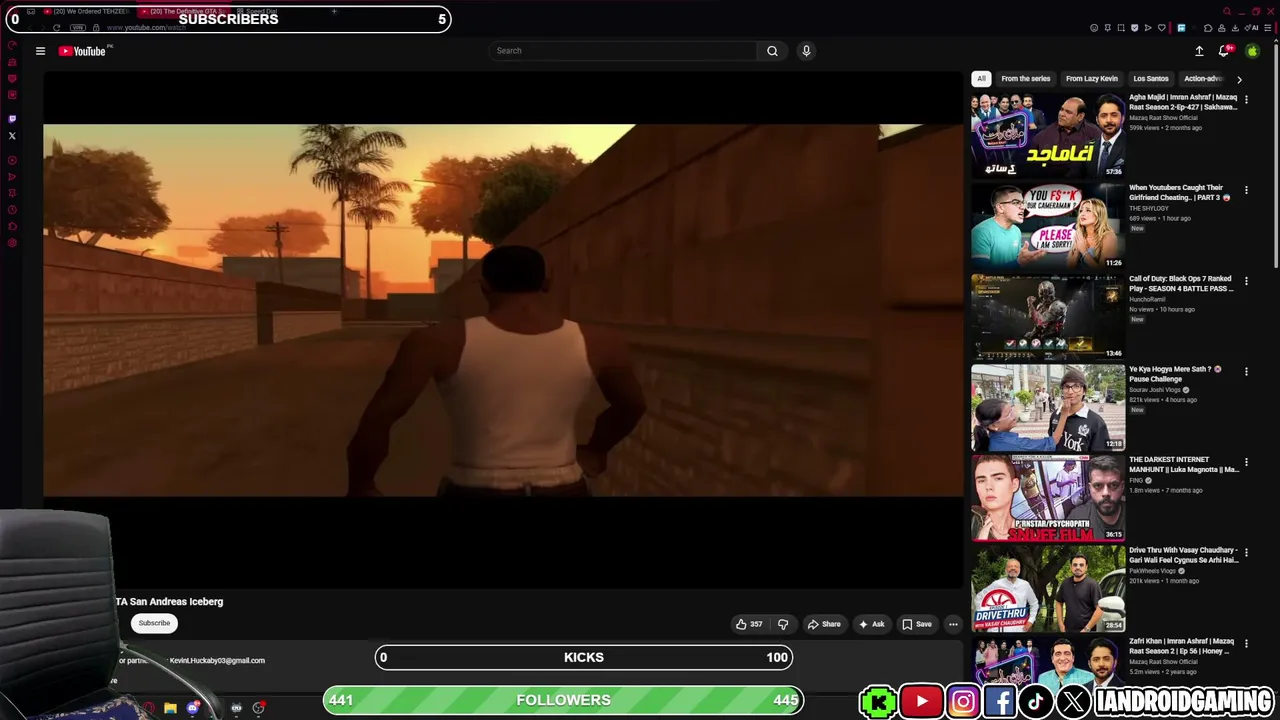The image size is (1280, 720).
Task: Open more actions under the video
Action: [x=953, y=624]
